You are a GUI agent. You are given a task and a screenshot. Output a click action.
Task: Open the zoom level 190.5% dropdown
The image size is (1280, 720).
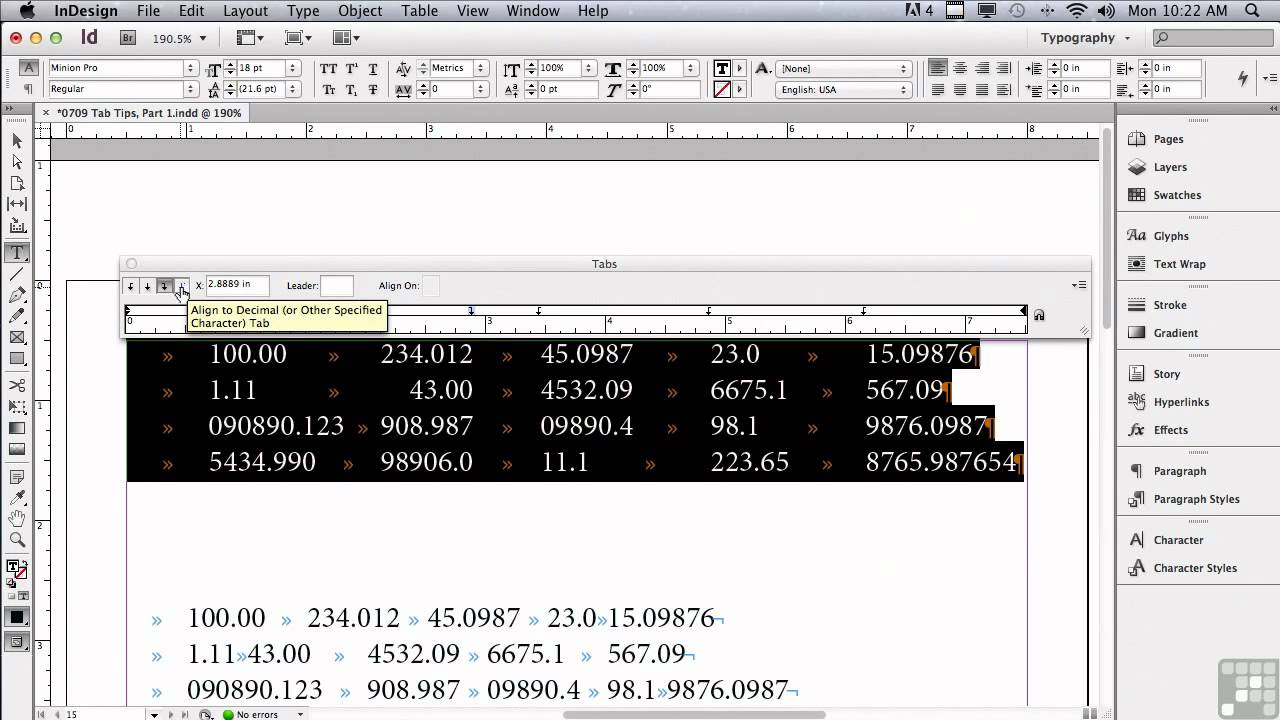point(203,38)
